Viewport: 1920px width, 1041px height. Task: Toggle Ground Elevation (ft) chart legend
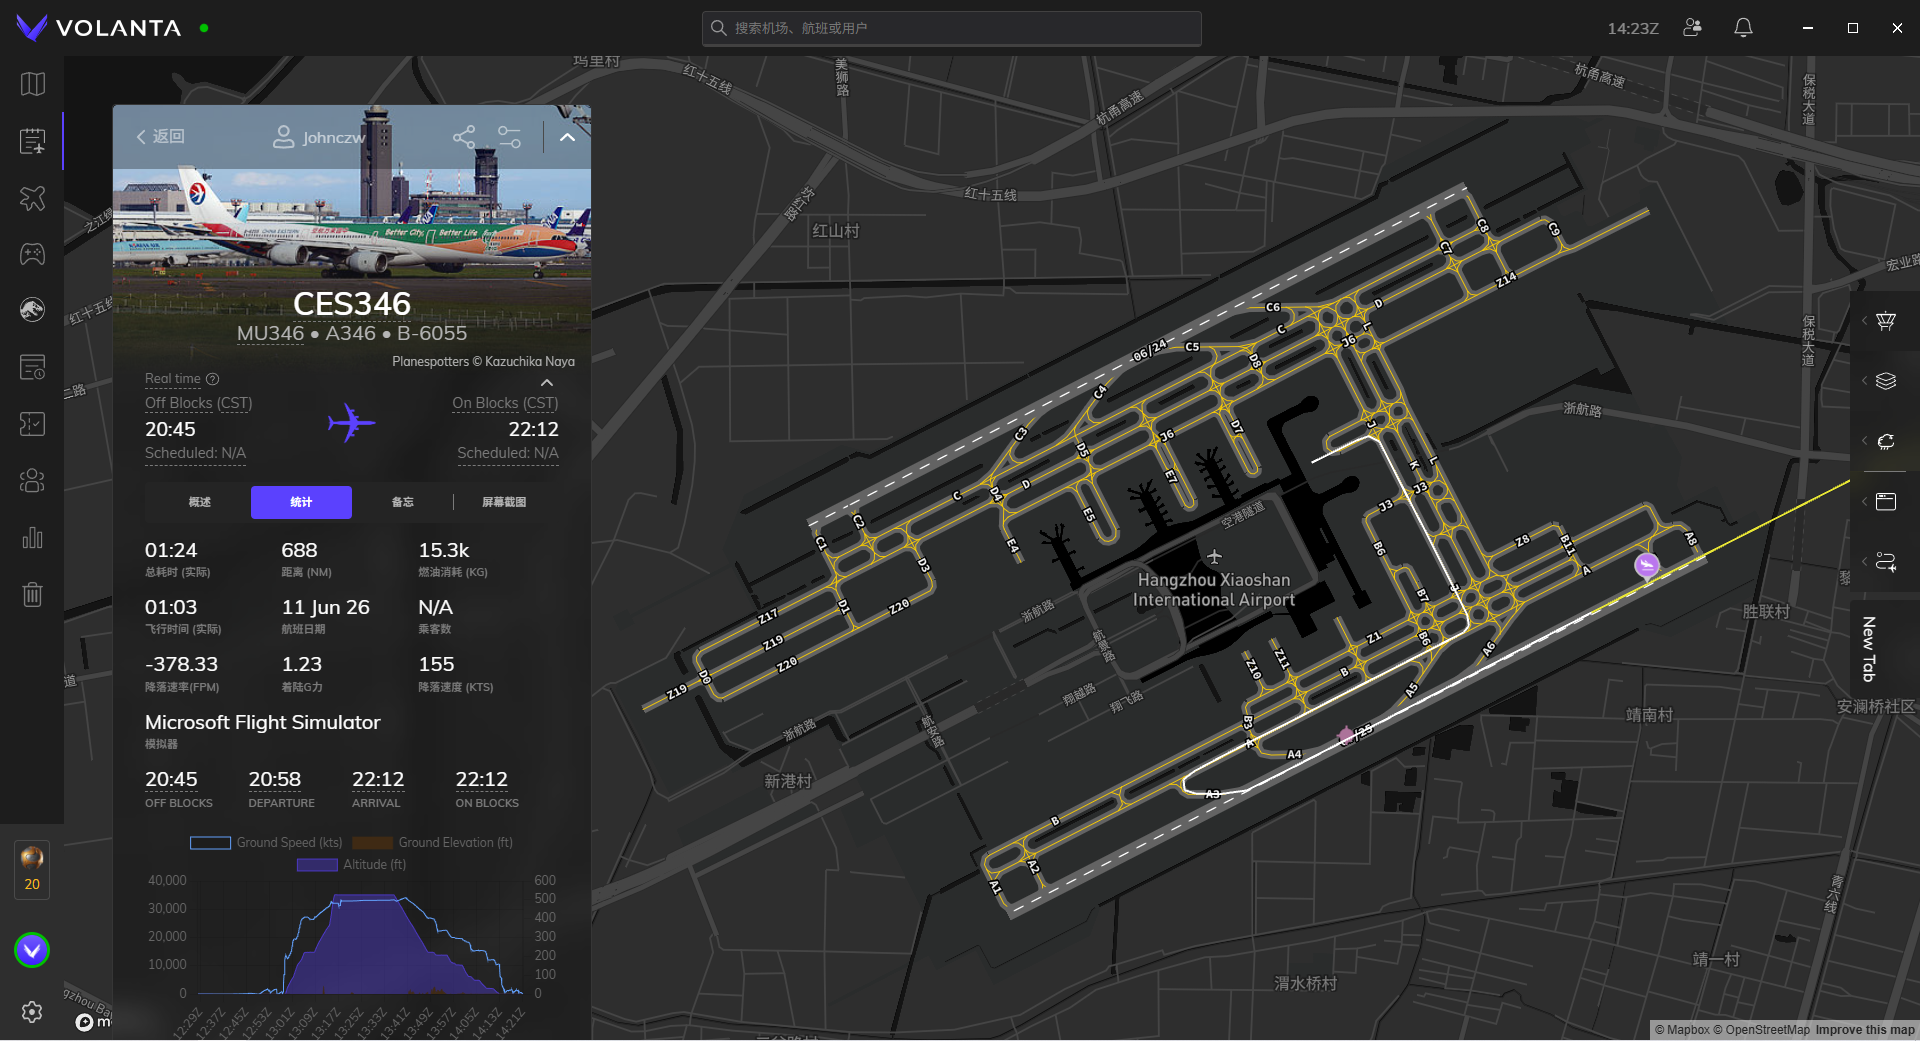click(432, 843)
